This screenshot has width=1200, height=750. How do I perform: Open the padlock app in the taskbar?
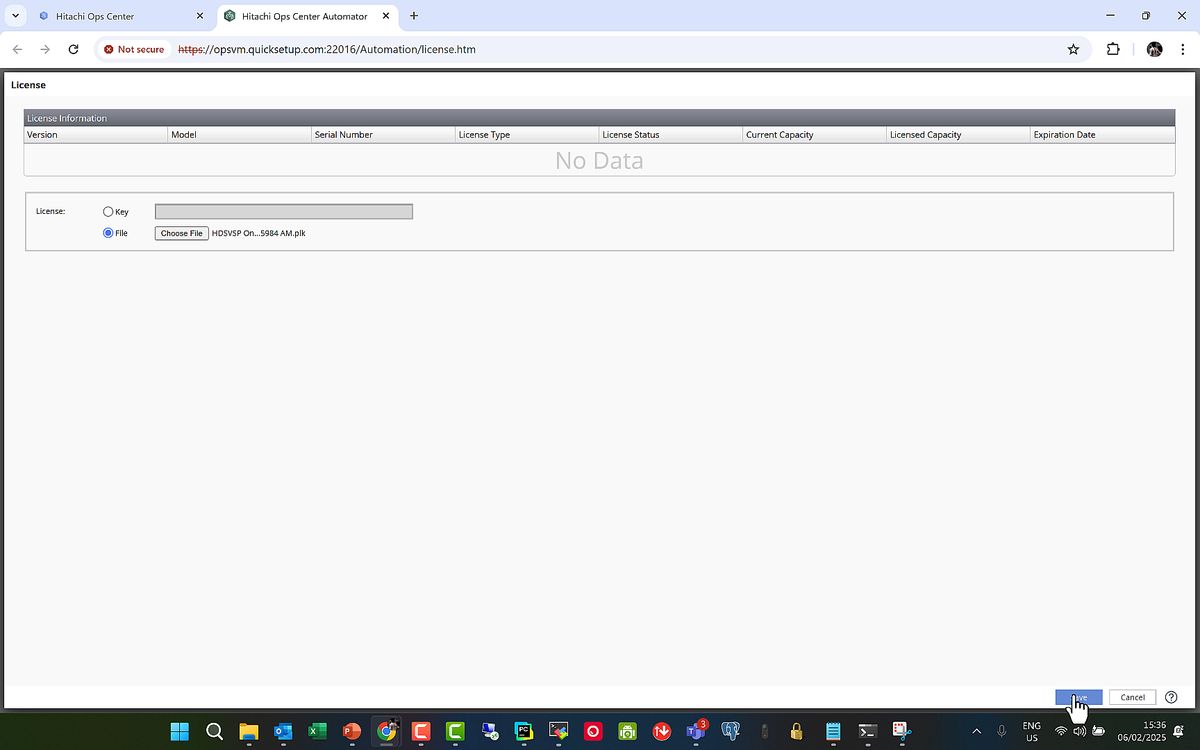[796, 731]
